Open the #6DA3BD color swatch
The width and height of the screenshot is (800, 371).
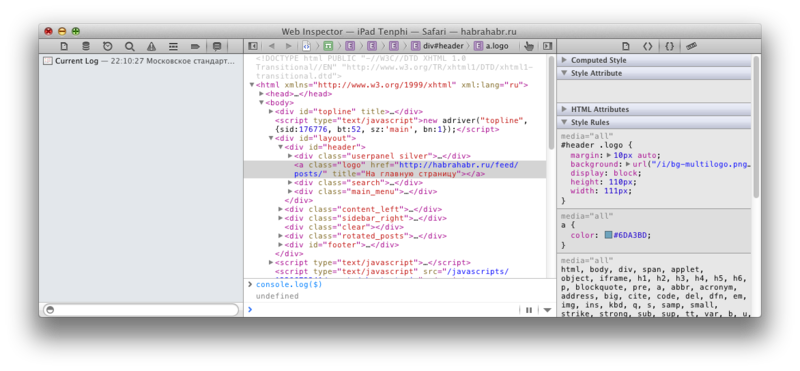tap(608, 235)
